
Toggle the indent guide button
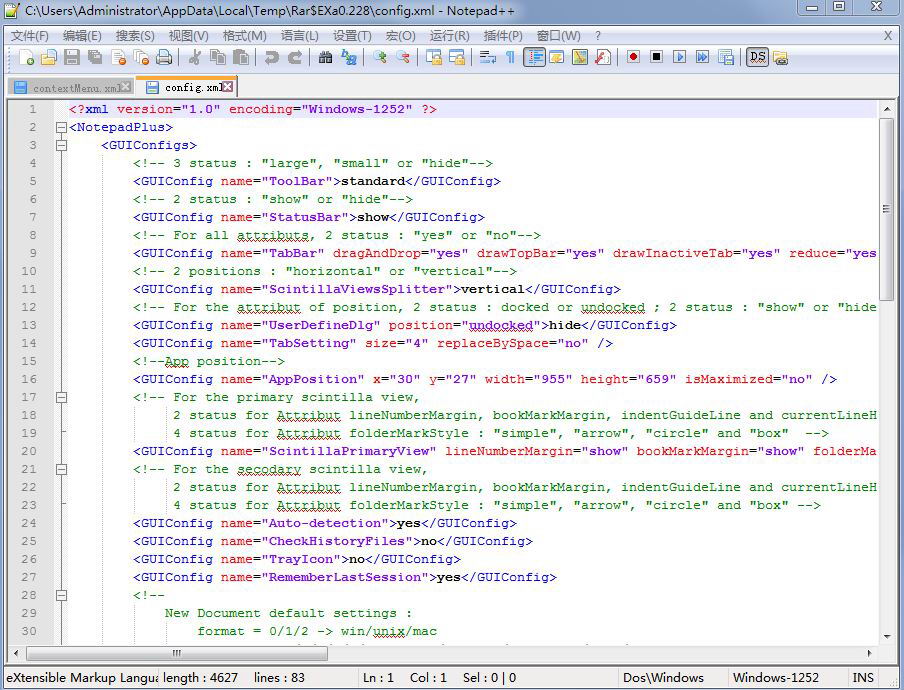click(x=534, y=57)
